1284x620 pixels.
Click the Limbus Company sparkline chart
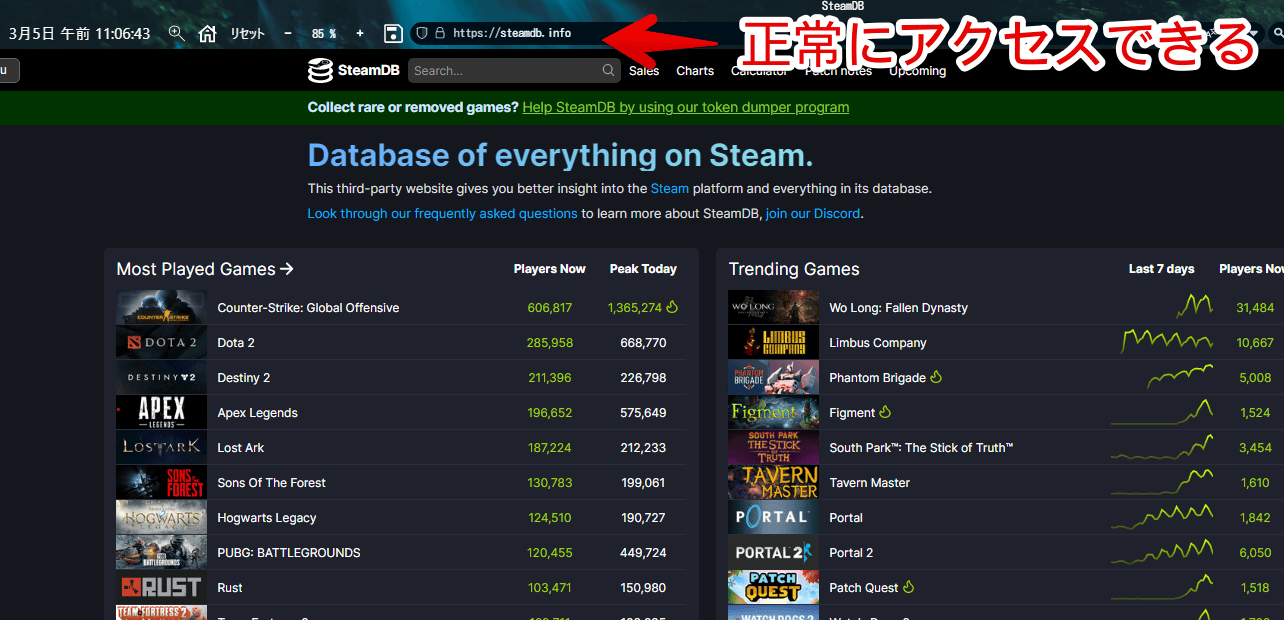click(x=1167, y=342)
